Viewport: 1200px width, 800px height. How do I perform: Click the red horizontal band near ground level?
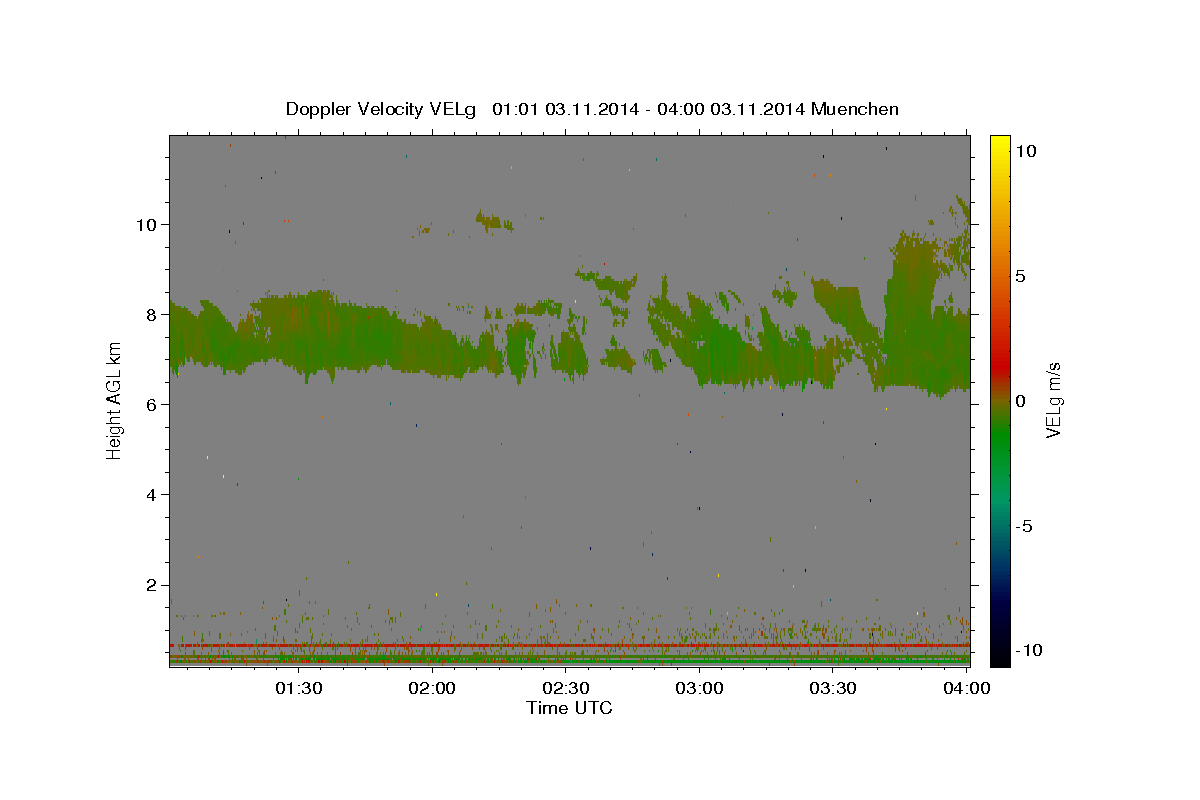[570, 646]
